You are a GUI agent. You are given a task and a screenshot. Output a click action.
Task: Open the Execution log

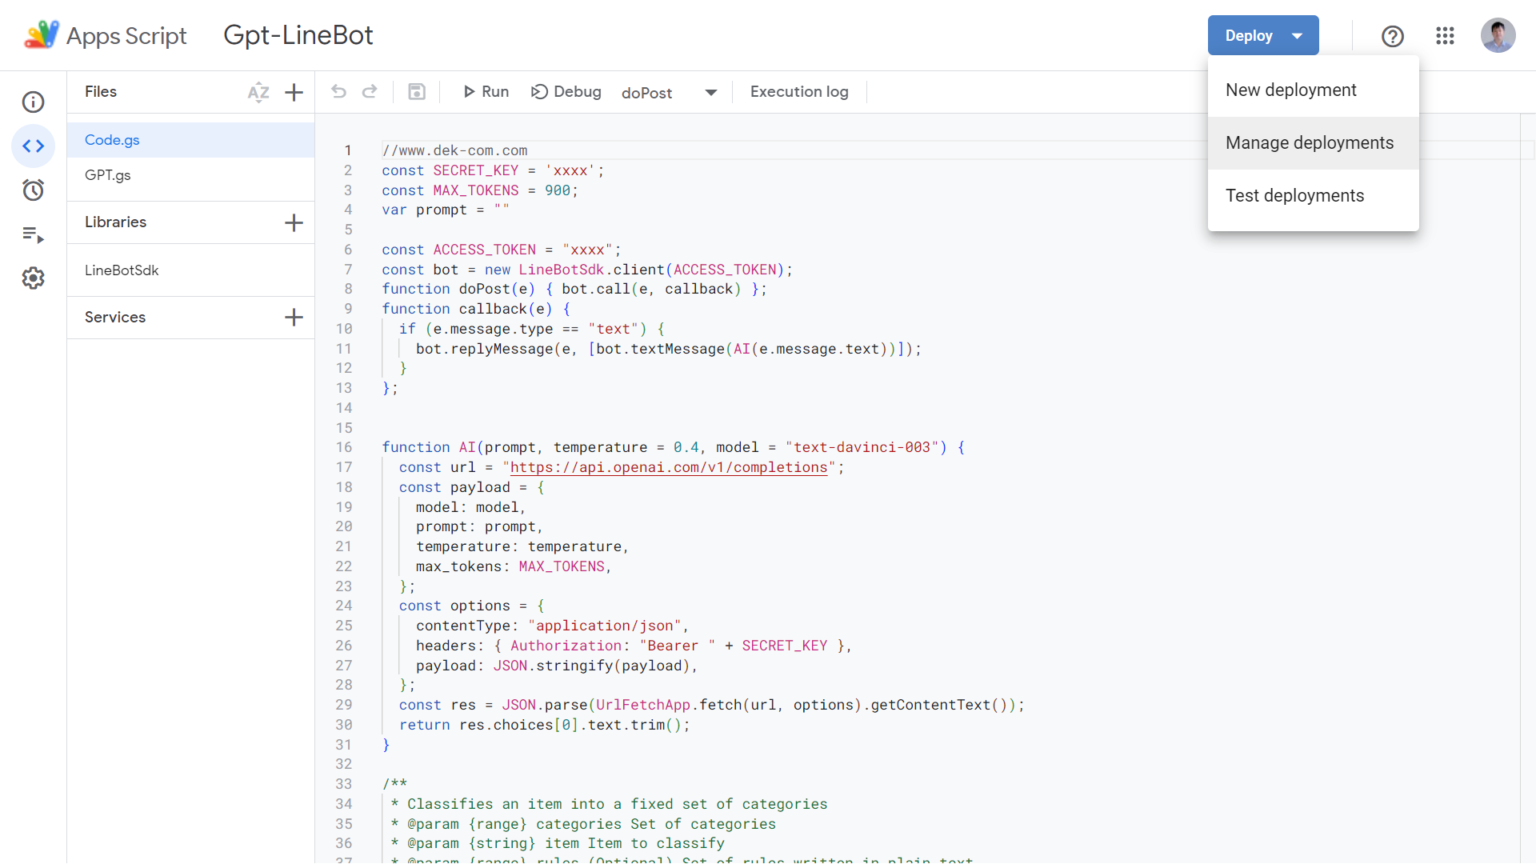(x=799, y=92)
